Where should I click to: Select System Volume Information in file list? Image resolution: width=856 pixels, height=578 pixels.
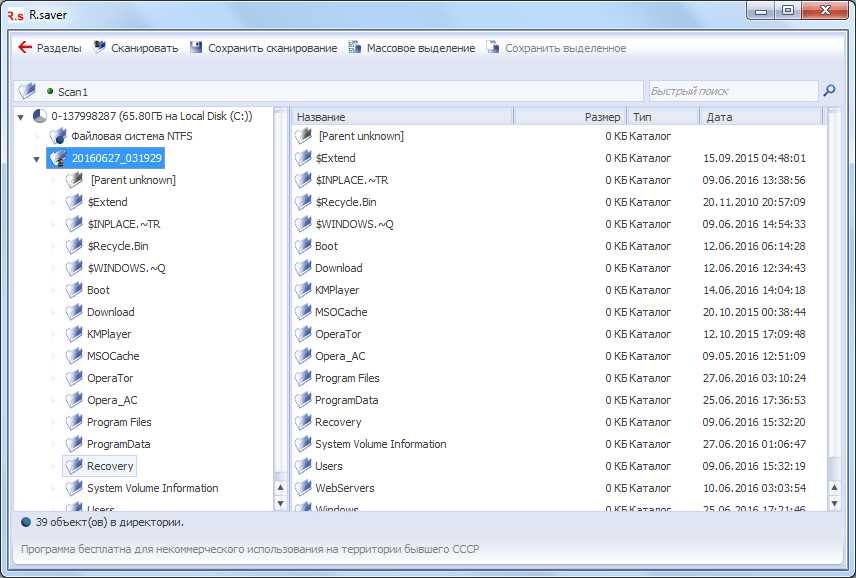point(380,444)
